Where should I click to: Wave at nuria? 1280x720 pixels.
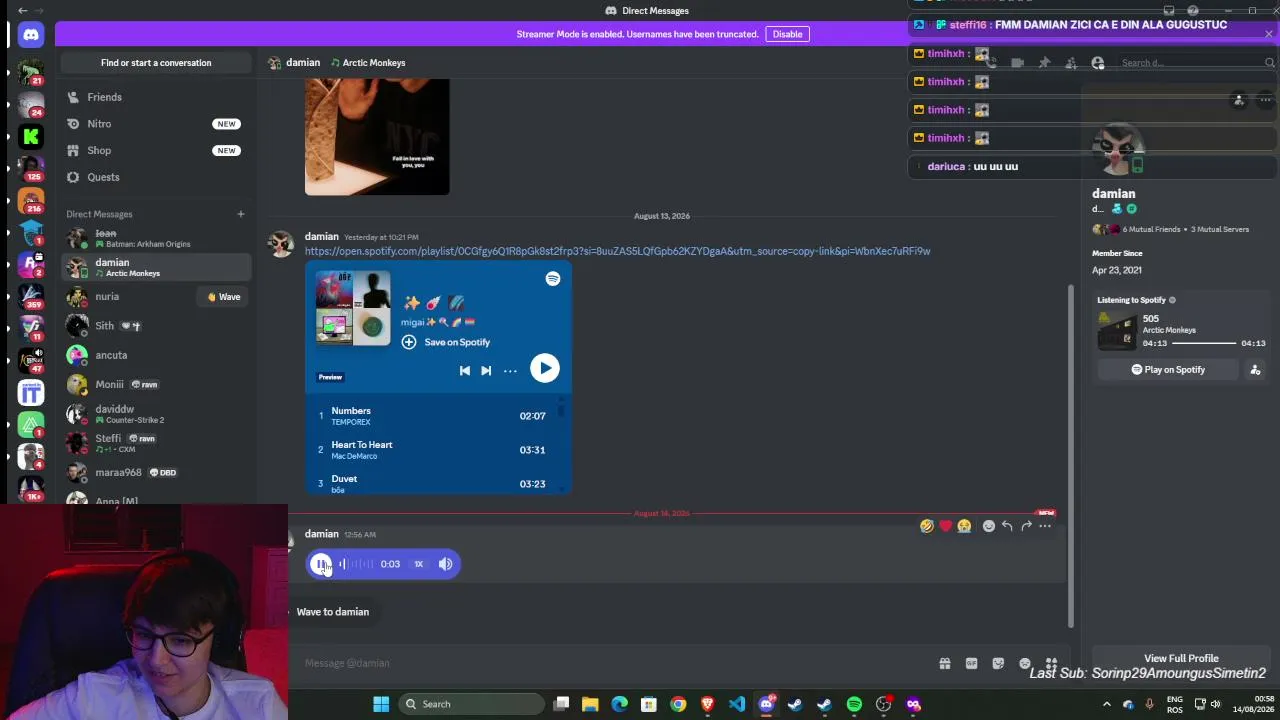(x=224, y=297)
